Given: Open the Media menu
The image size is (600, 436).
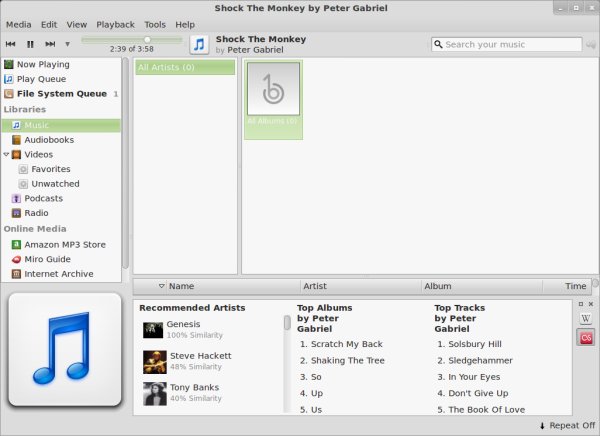Looking at the screenshot, I should (x=18, y=24).
